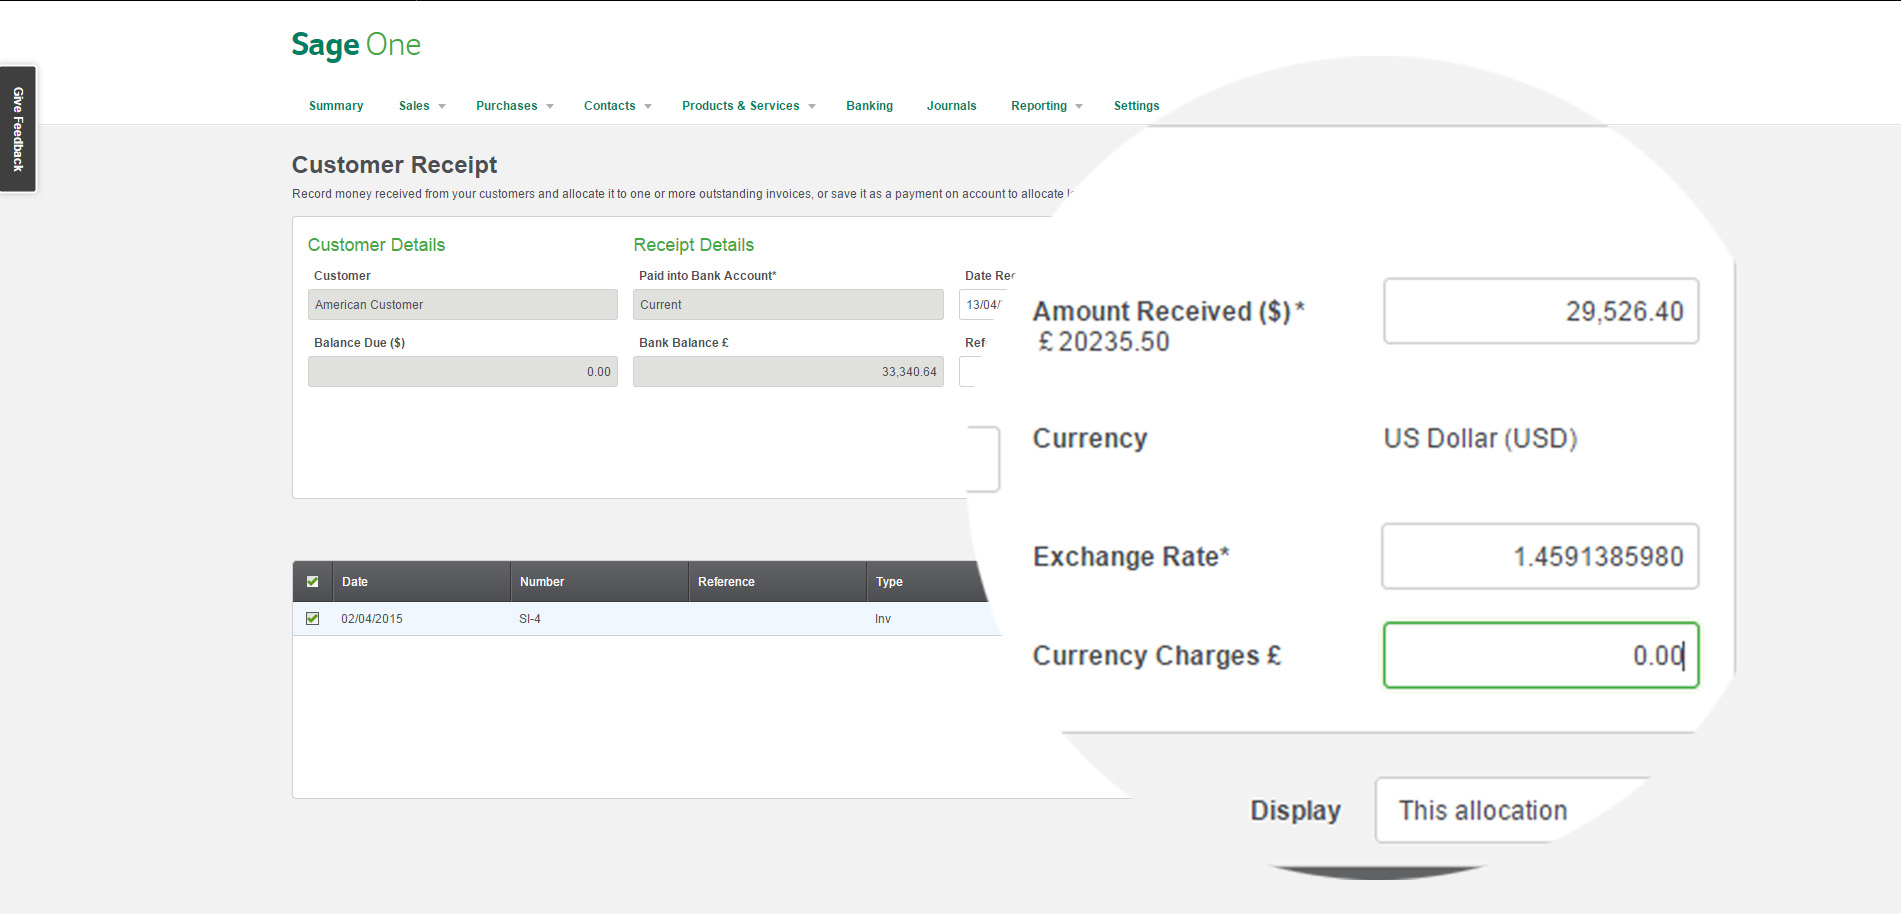This screenshot has width=1901, height=914.
Task: Expand the Sales dropdown menu
Action: point(420,105)
